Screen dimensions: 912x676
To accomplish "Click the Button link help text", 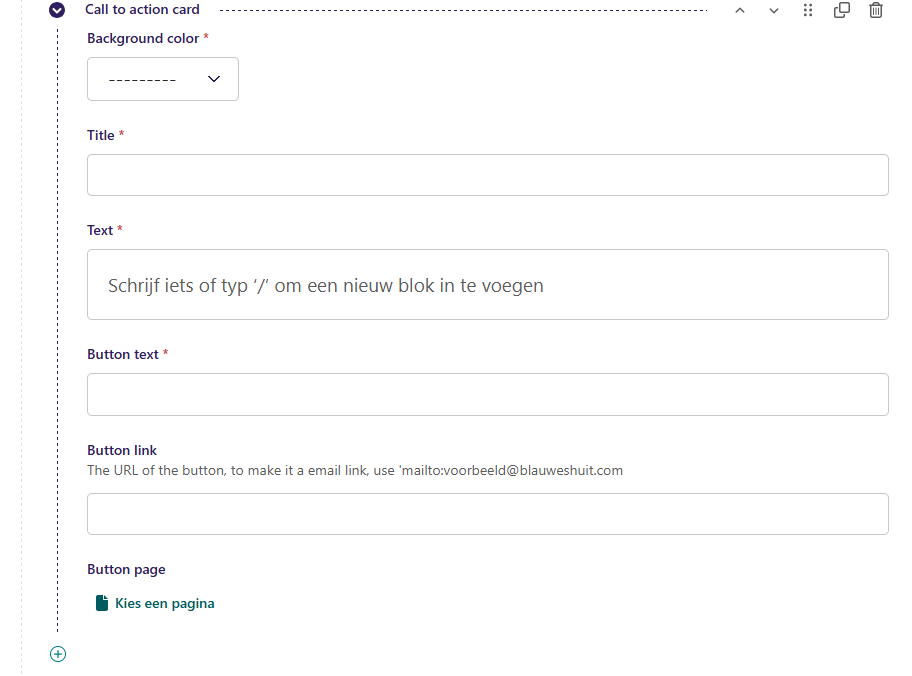I will [x=355, y=470].
